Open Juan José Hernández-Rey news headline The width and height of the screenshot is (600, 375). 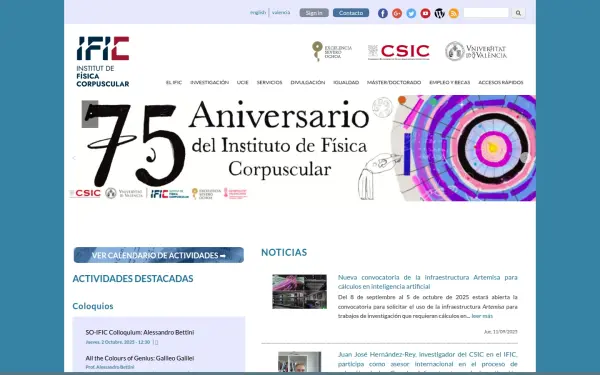point(427,359)
